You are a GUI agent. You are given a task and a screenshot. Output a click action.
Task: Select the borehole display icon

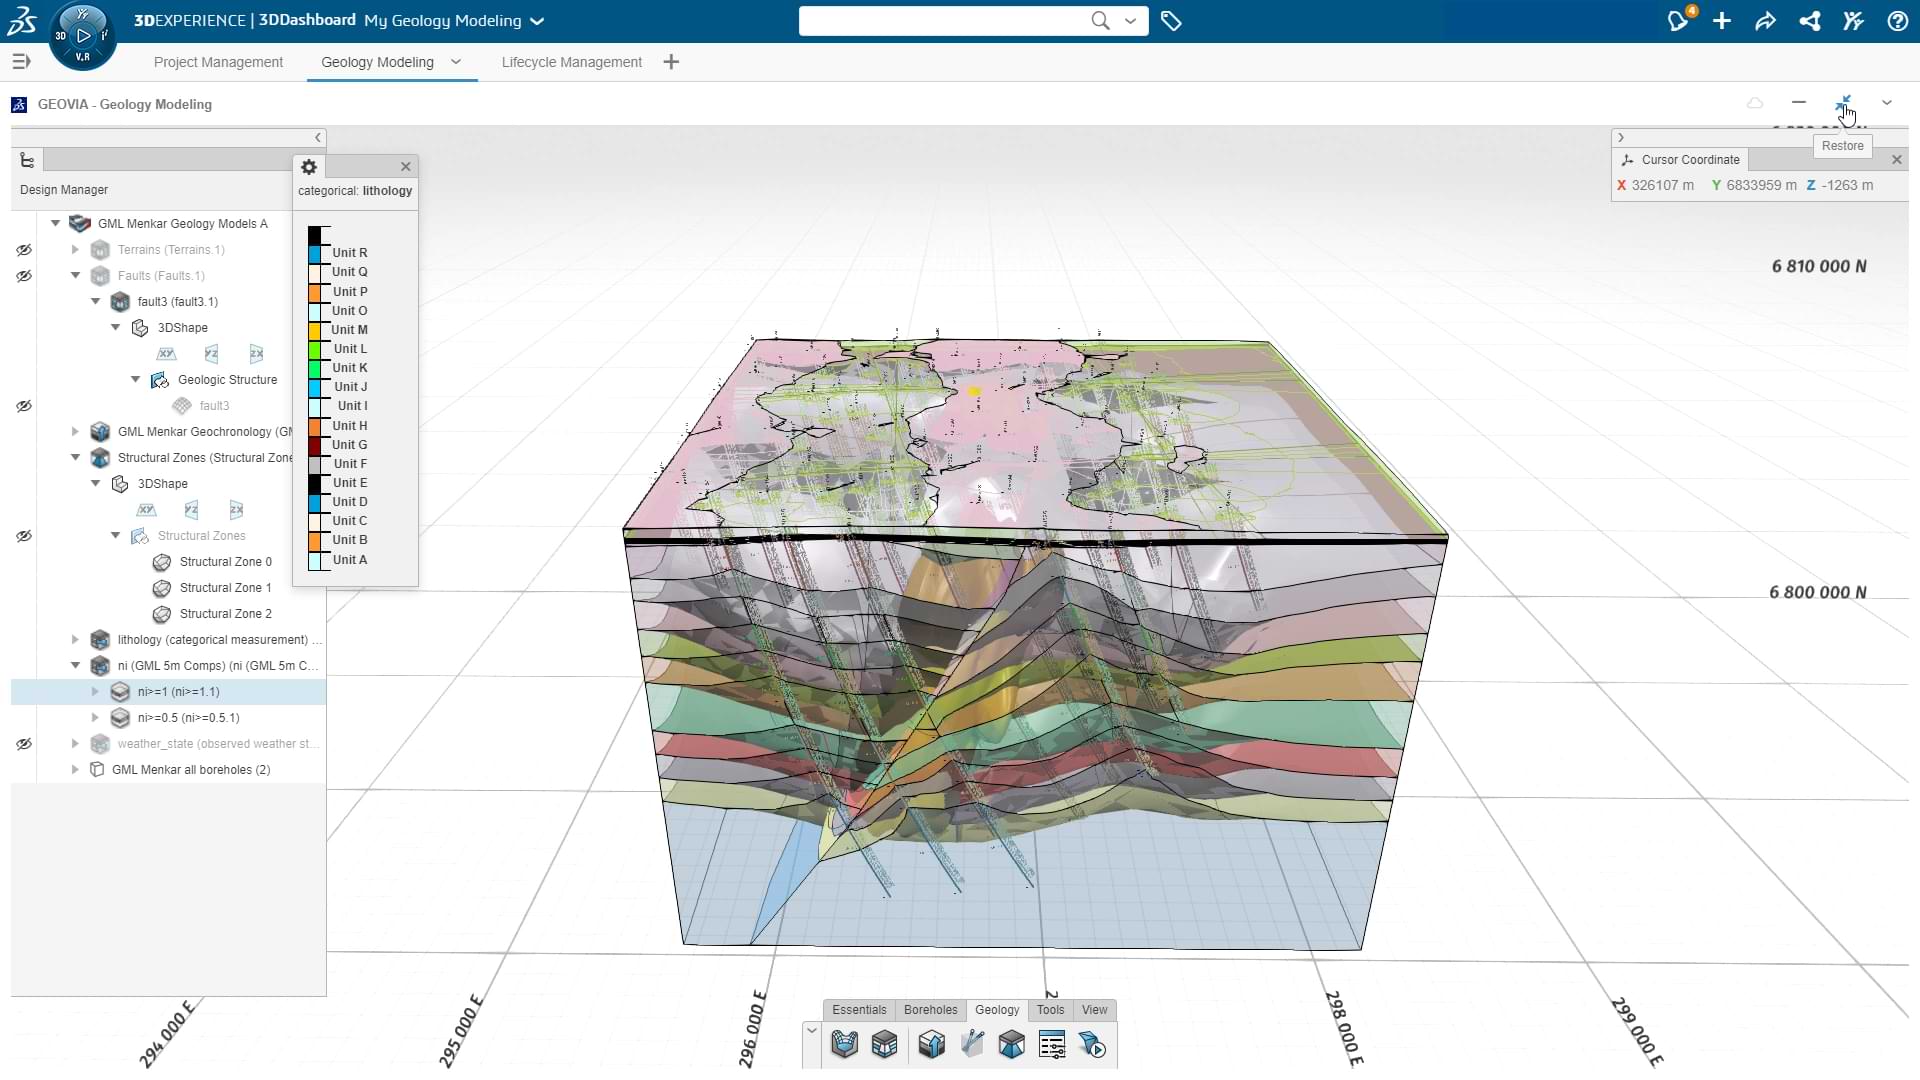972,1044
